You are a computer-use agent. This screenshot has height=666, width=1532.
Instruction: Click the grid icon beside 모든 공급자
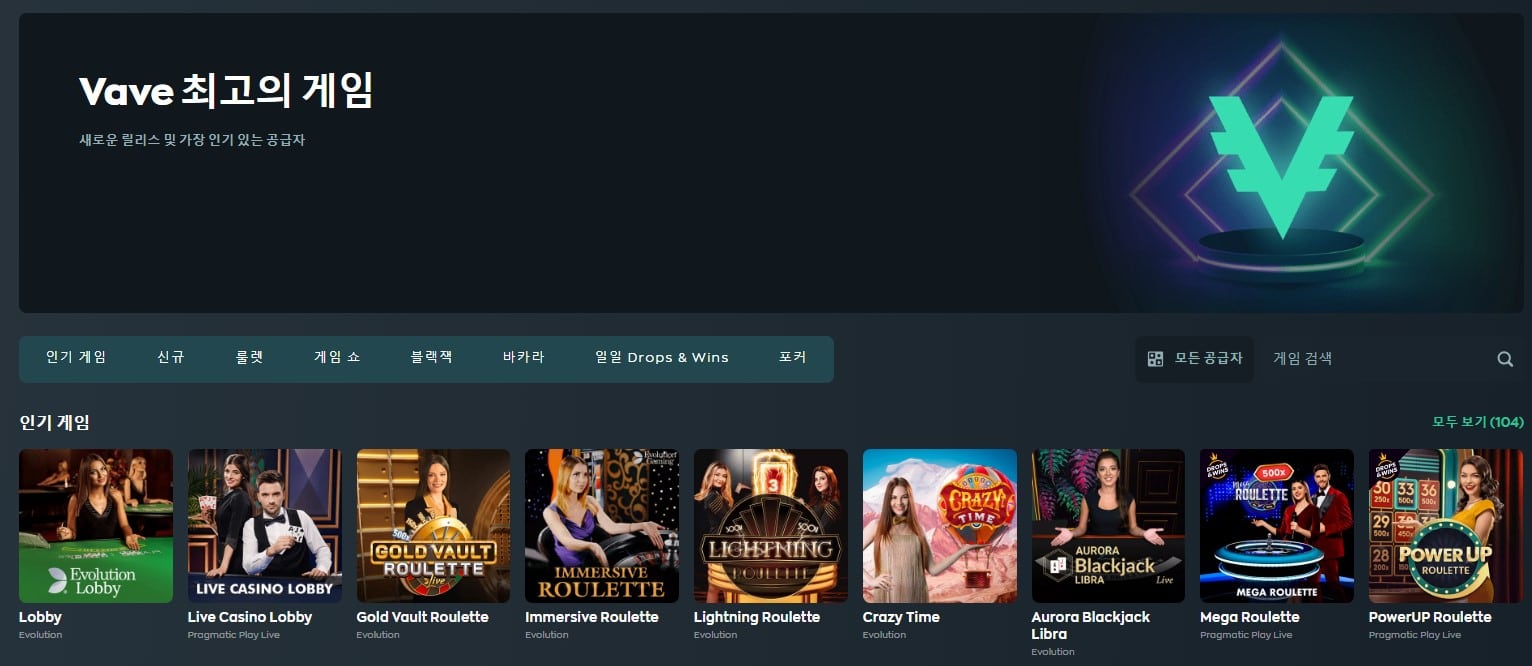point(1155,359)
